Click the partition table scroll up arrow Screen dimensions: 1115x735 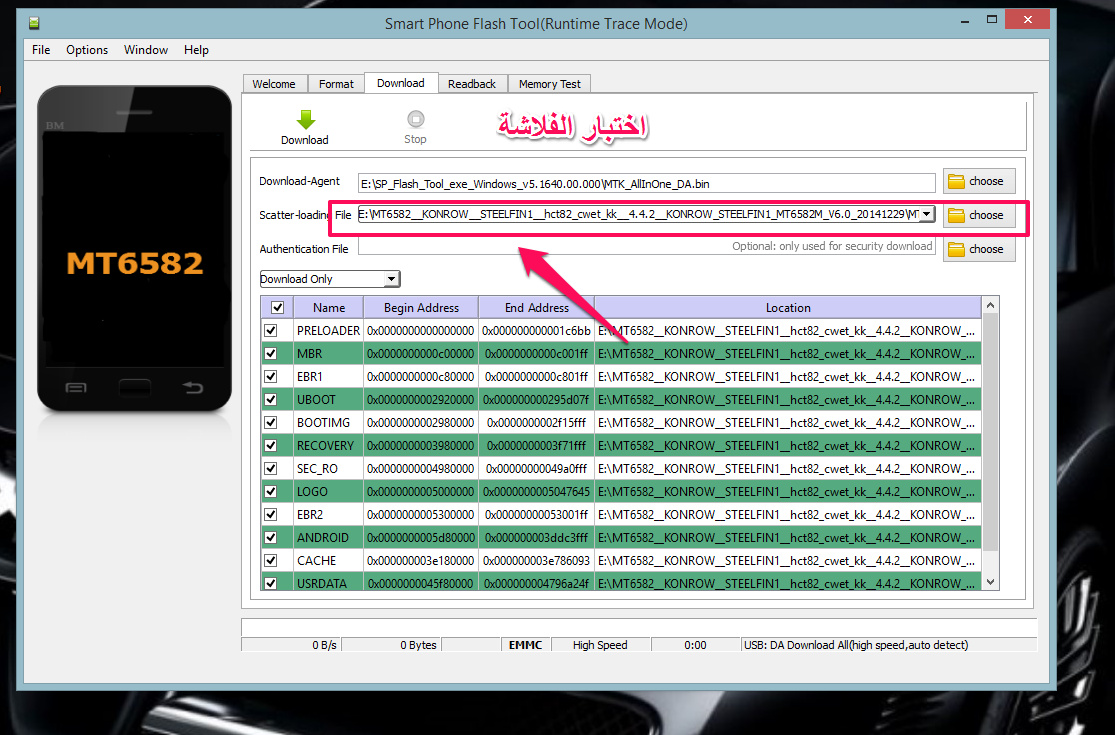point(991,306)
